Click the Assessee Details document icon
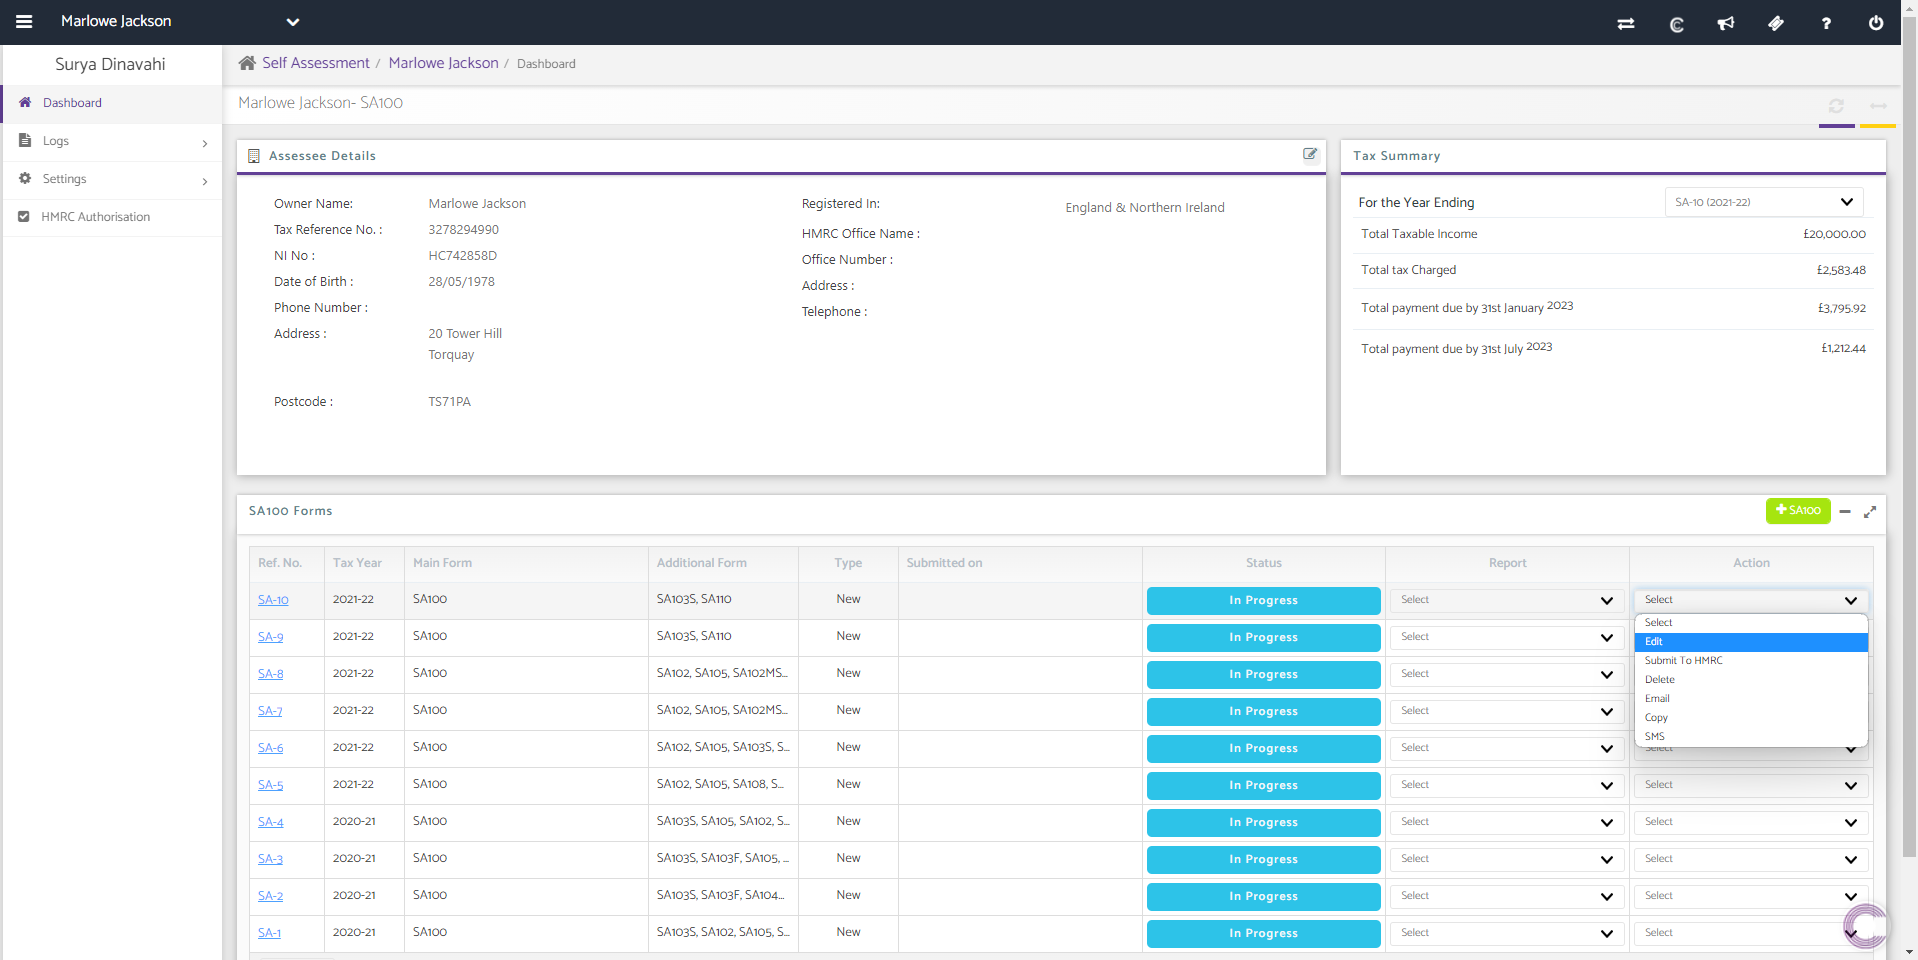The height and width of the screenshot is (960, 1918). 254,156
